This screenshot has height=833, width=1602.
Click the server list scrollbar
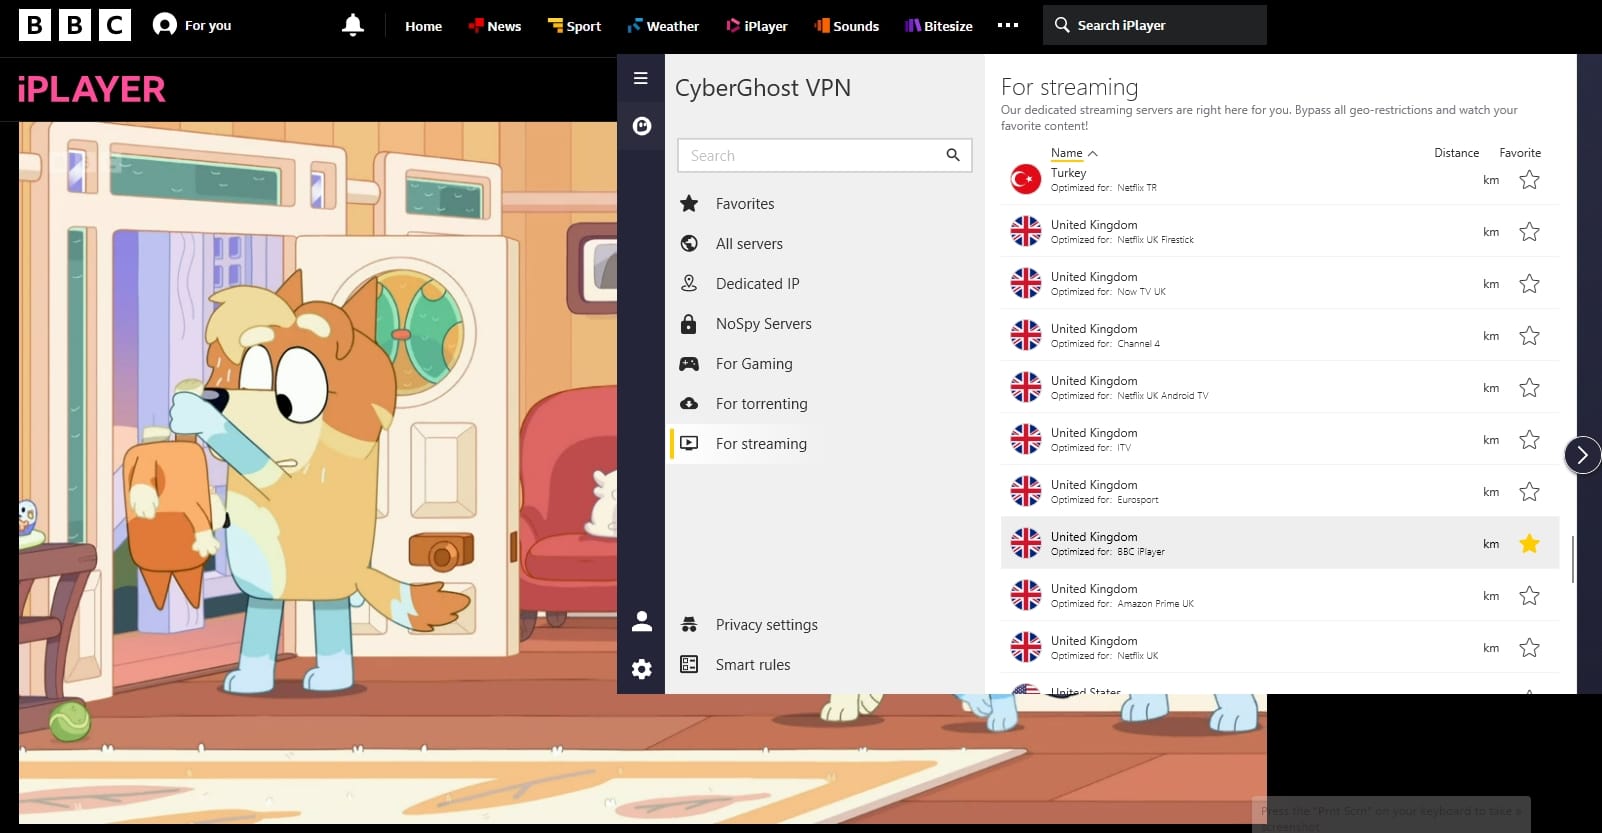[x=1573, y=558]
